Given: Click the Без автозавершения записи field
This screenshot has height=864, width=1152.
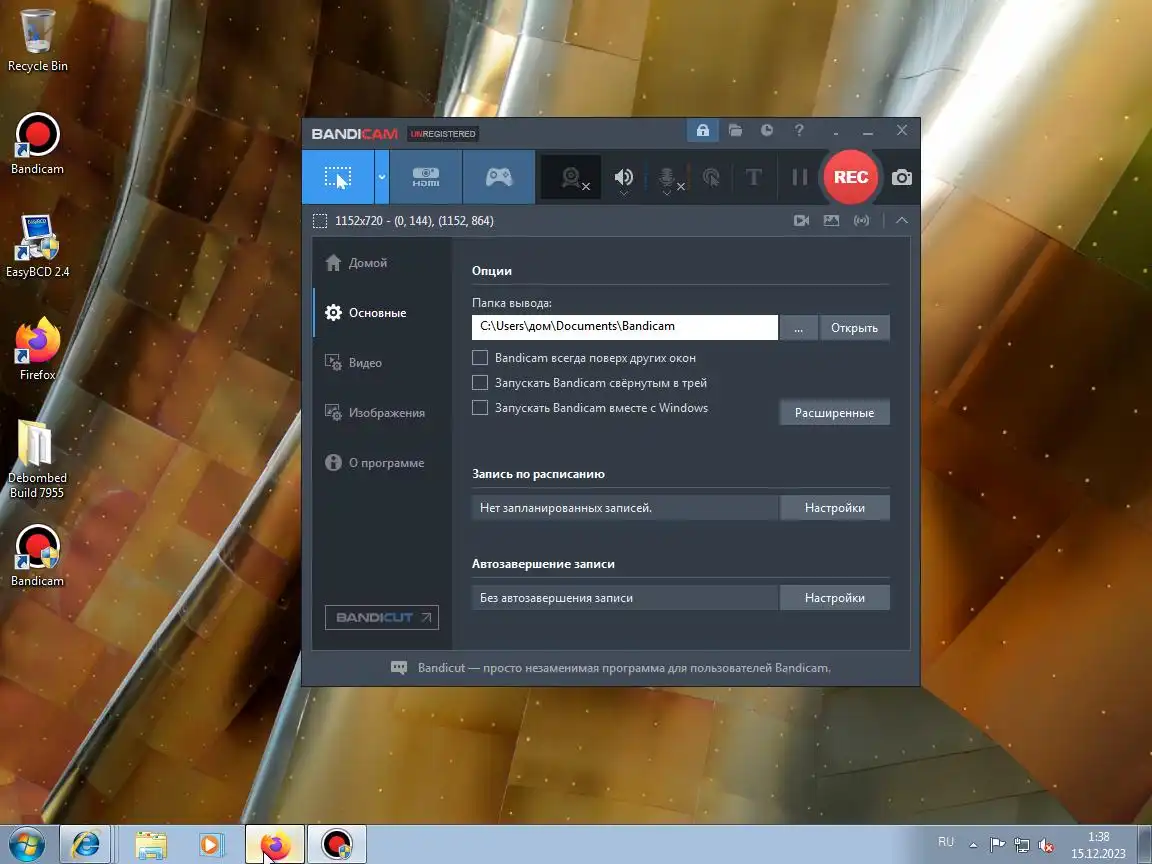Looking at the screenshot, I should (624, 598).
